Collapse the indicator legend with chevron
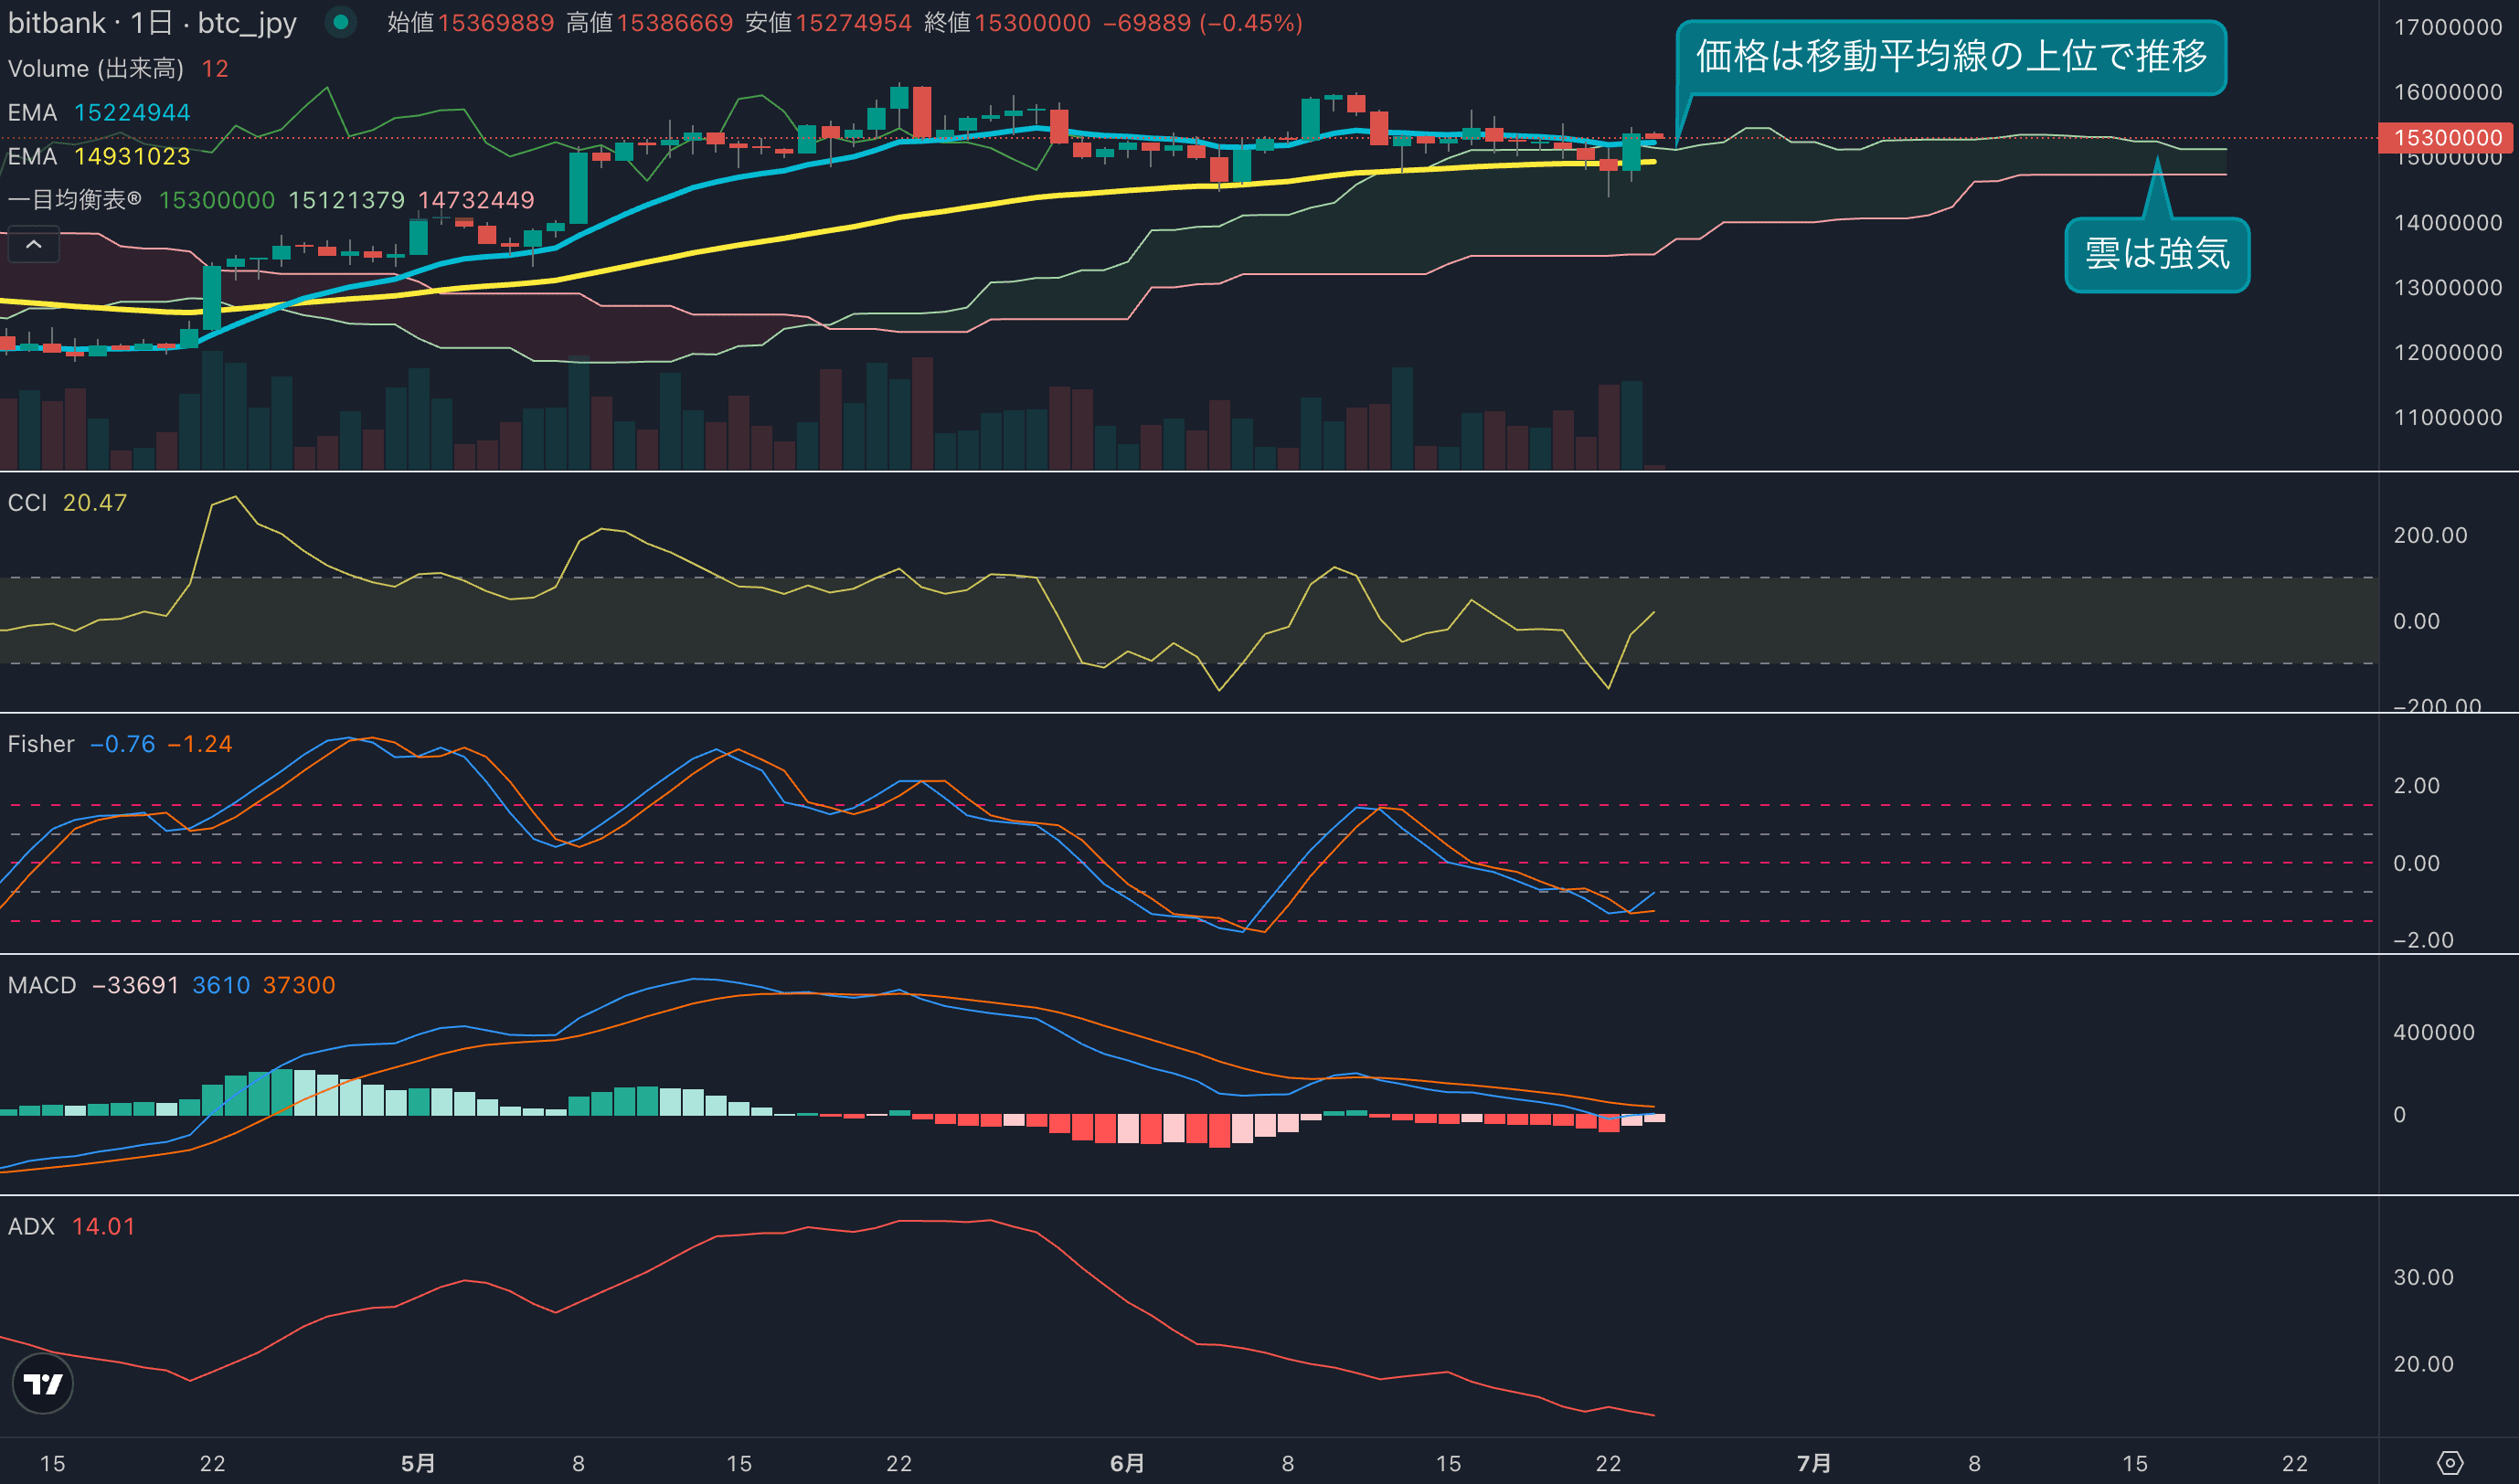The width and height of the screenshot is (2519, 1484). pos(33,245)
